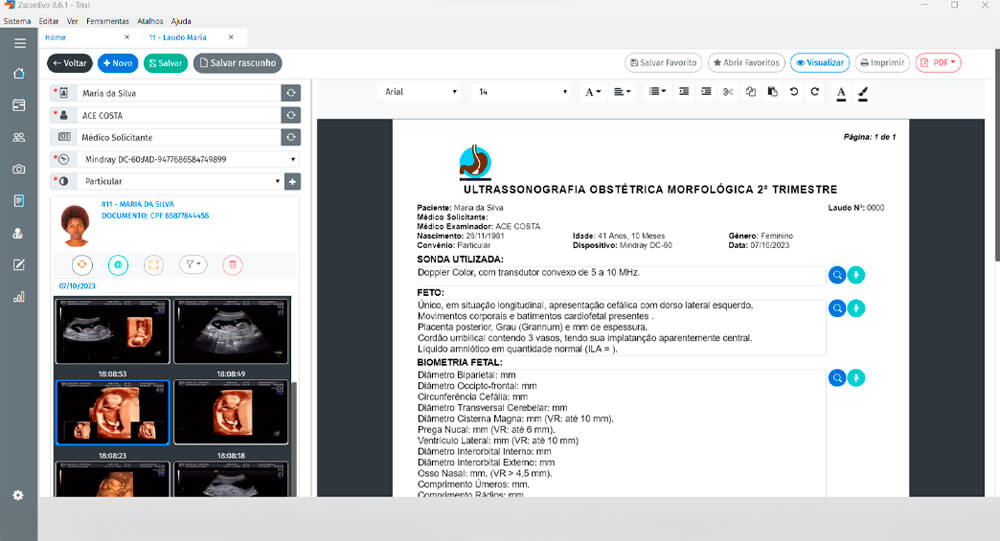The image size is (1000, 541).
Task: Add a new convênio with plus button
Action: [292, 182]
